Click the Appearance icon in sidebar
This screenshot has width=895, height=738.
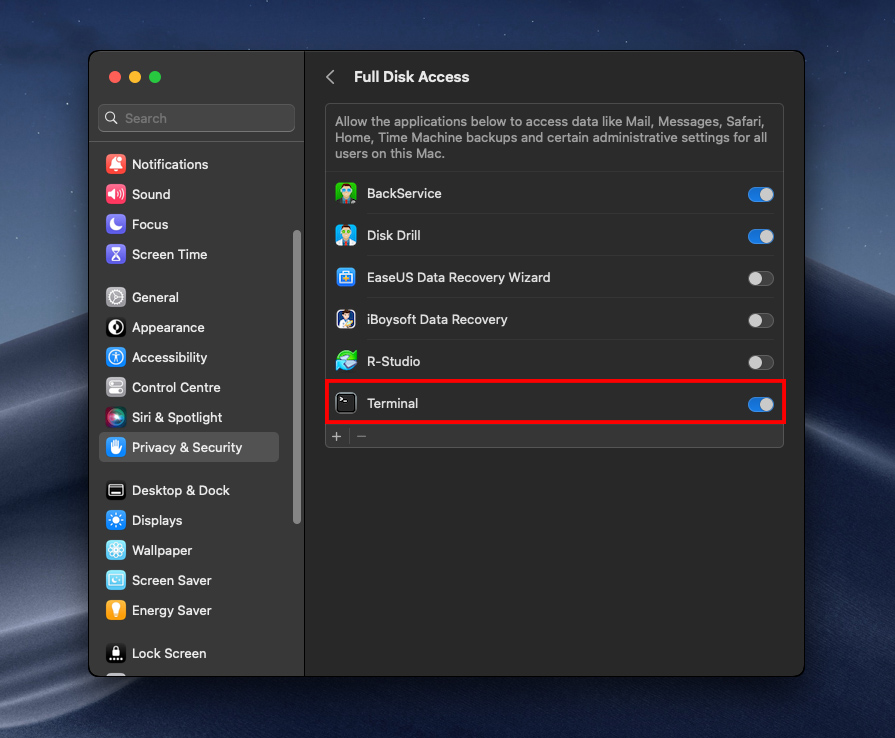(116, 327)
